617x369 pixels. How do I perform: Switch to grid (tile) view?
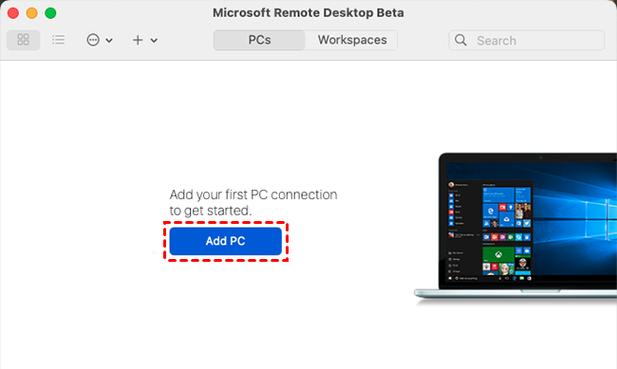[x=23, y=40]
